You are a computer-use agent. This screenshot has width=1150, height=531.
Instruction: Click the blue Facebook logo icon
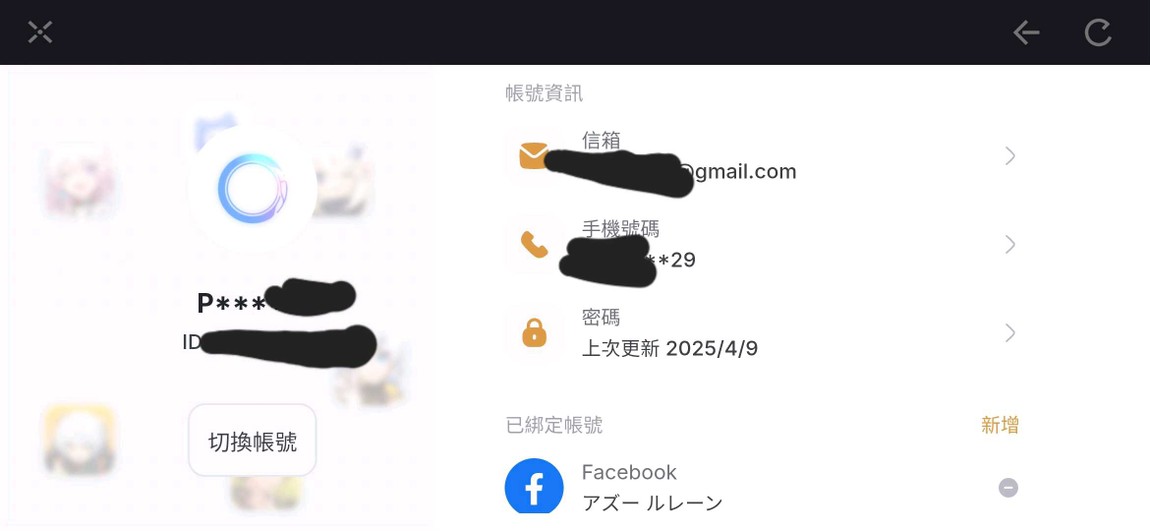point(534,487)
